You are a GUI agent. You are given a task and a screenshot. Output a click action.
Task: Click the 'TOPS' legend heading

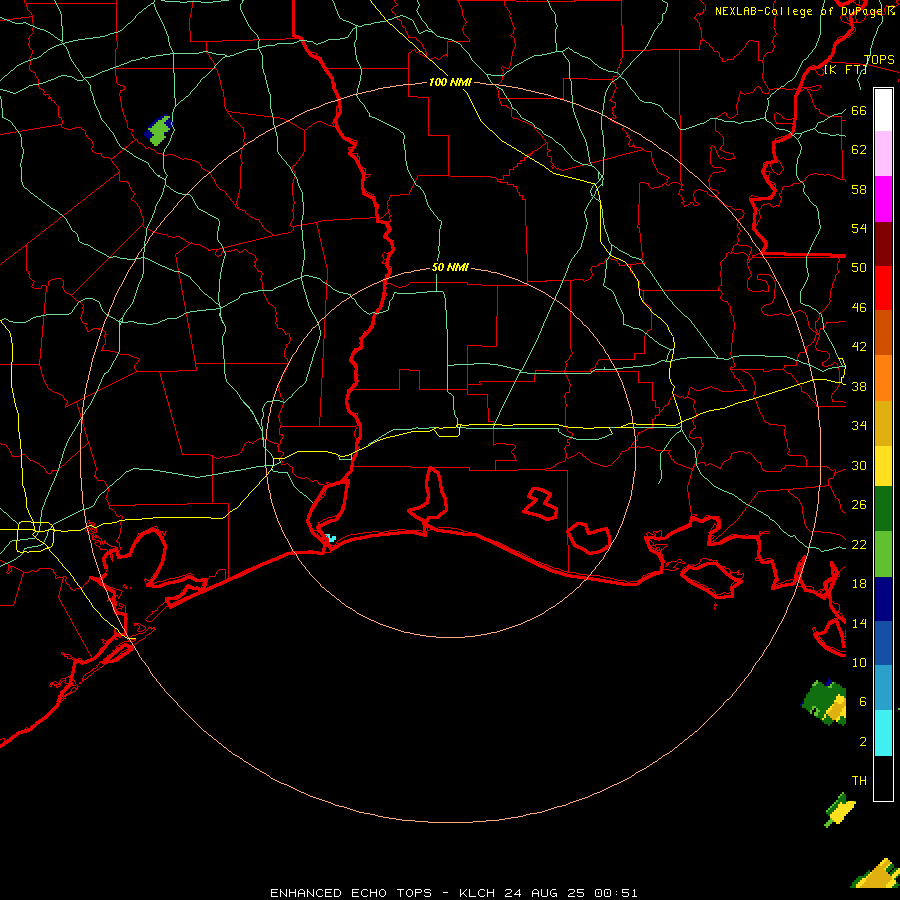[879, 60]
